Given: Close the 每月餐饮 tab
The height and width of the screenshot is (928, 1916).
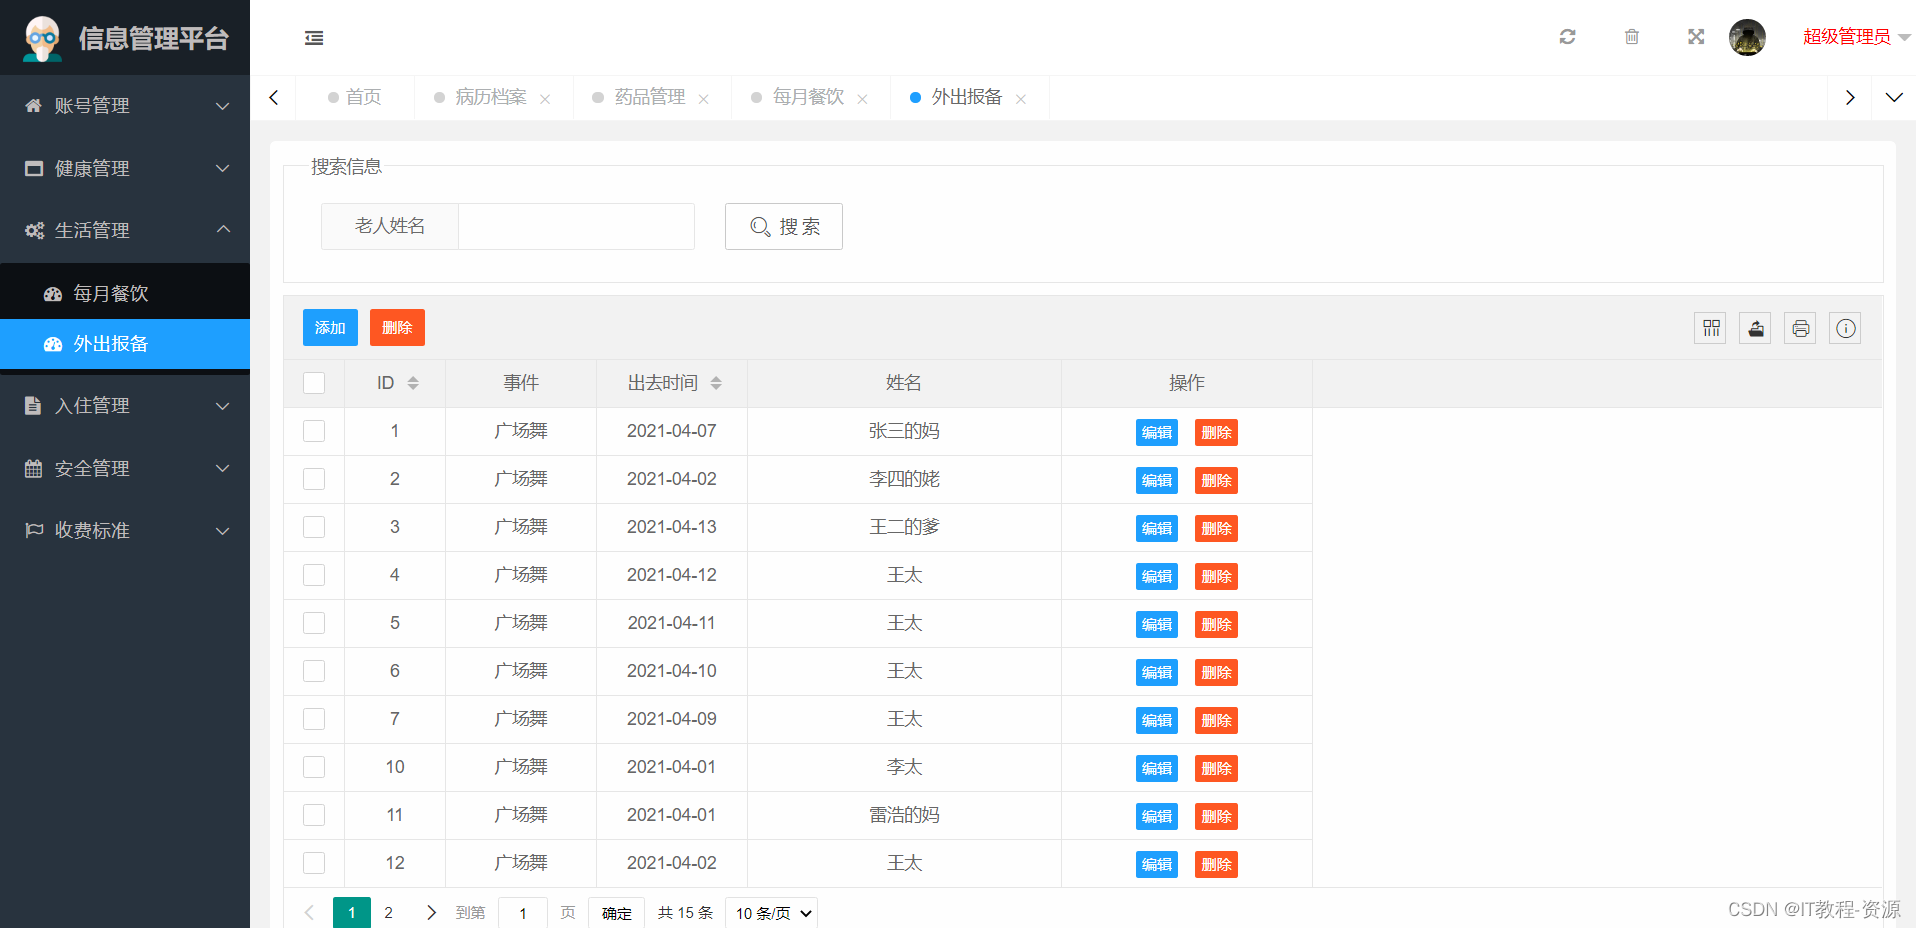Looking at the screenshot, I should [x=862, y=99].
